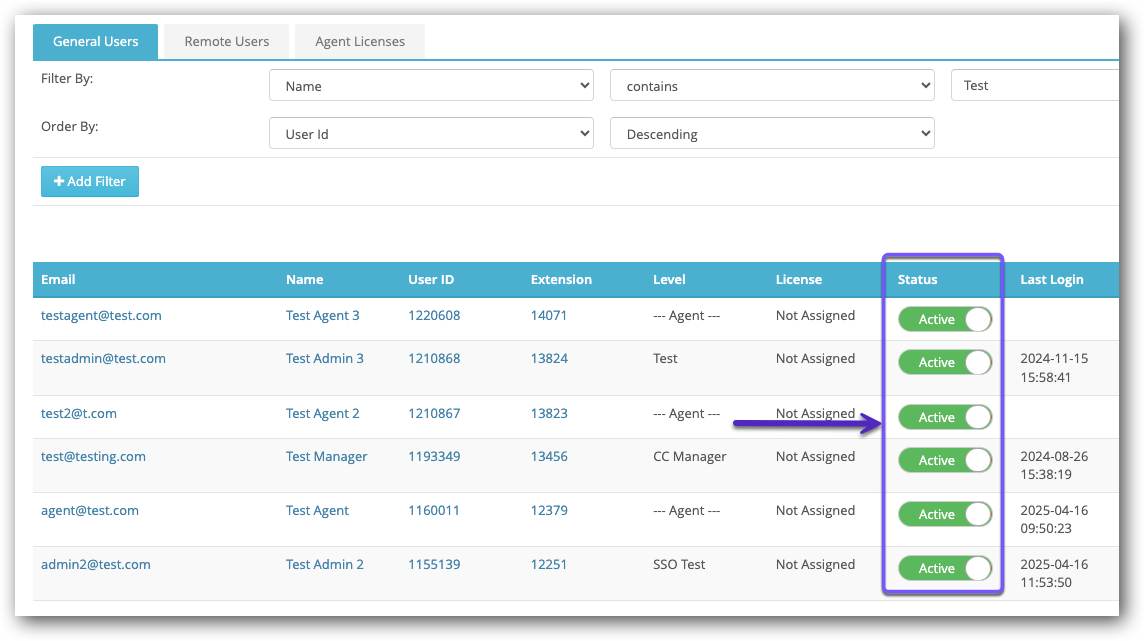Click the 2025-04-16 09:50:23 last login
The height and width of the screenshot is (641, 1144).
tap(1054, 519)
